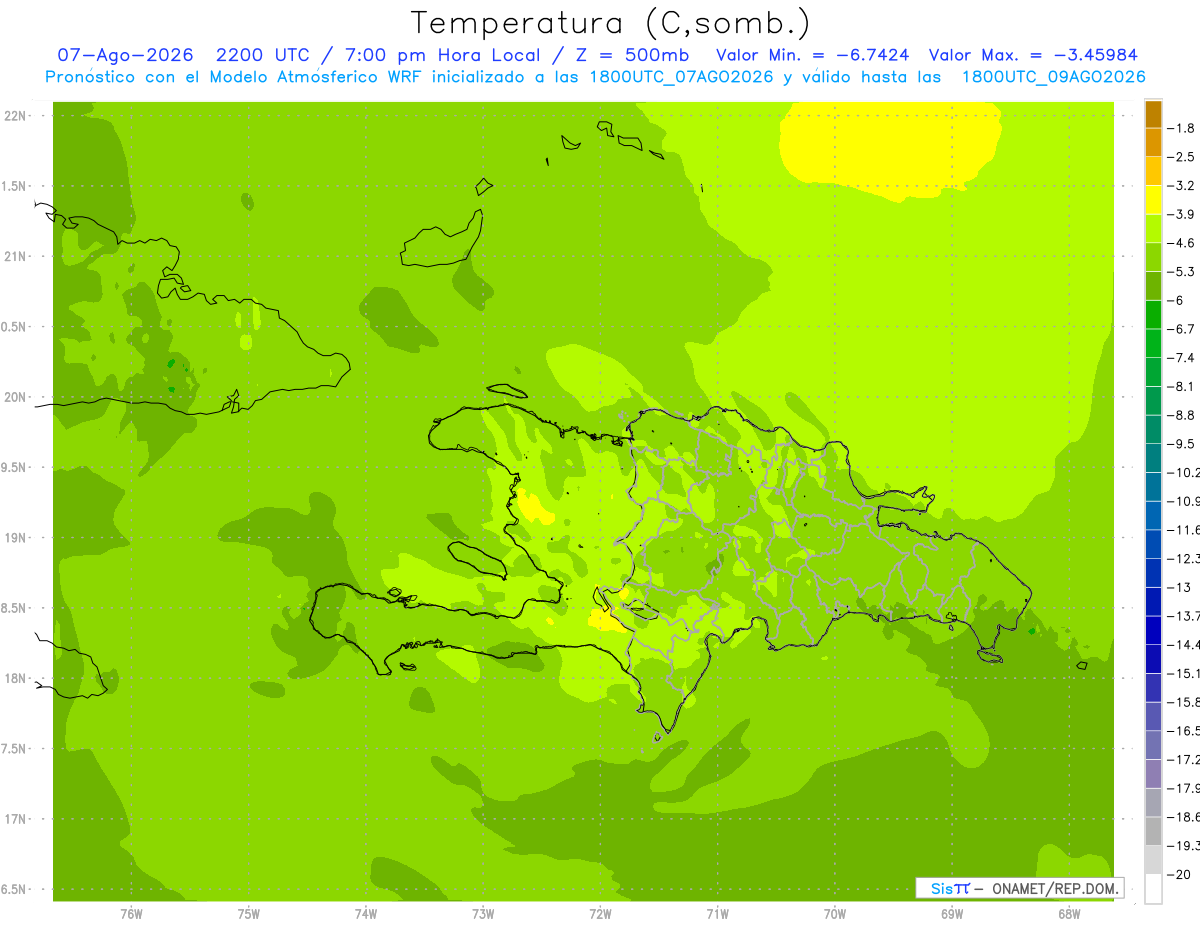This screenshot has width=1200, height=927.
Task: Click the valid-until time '1800UTC_09AGO2026'
Action: [1053, 77]
